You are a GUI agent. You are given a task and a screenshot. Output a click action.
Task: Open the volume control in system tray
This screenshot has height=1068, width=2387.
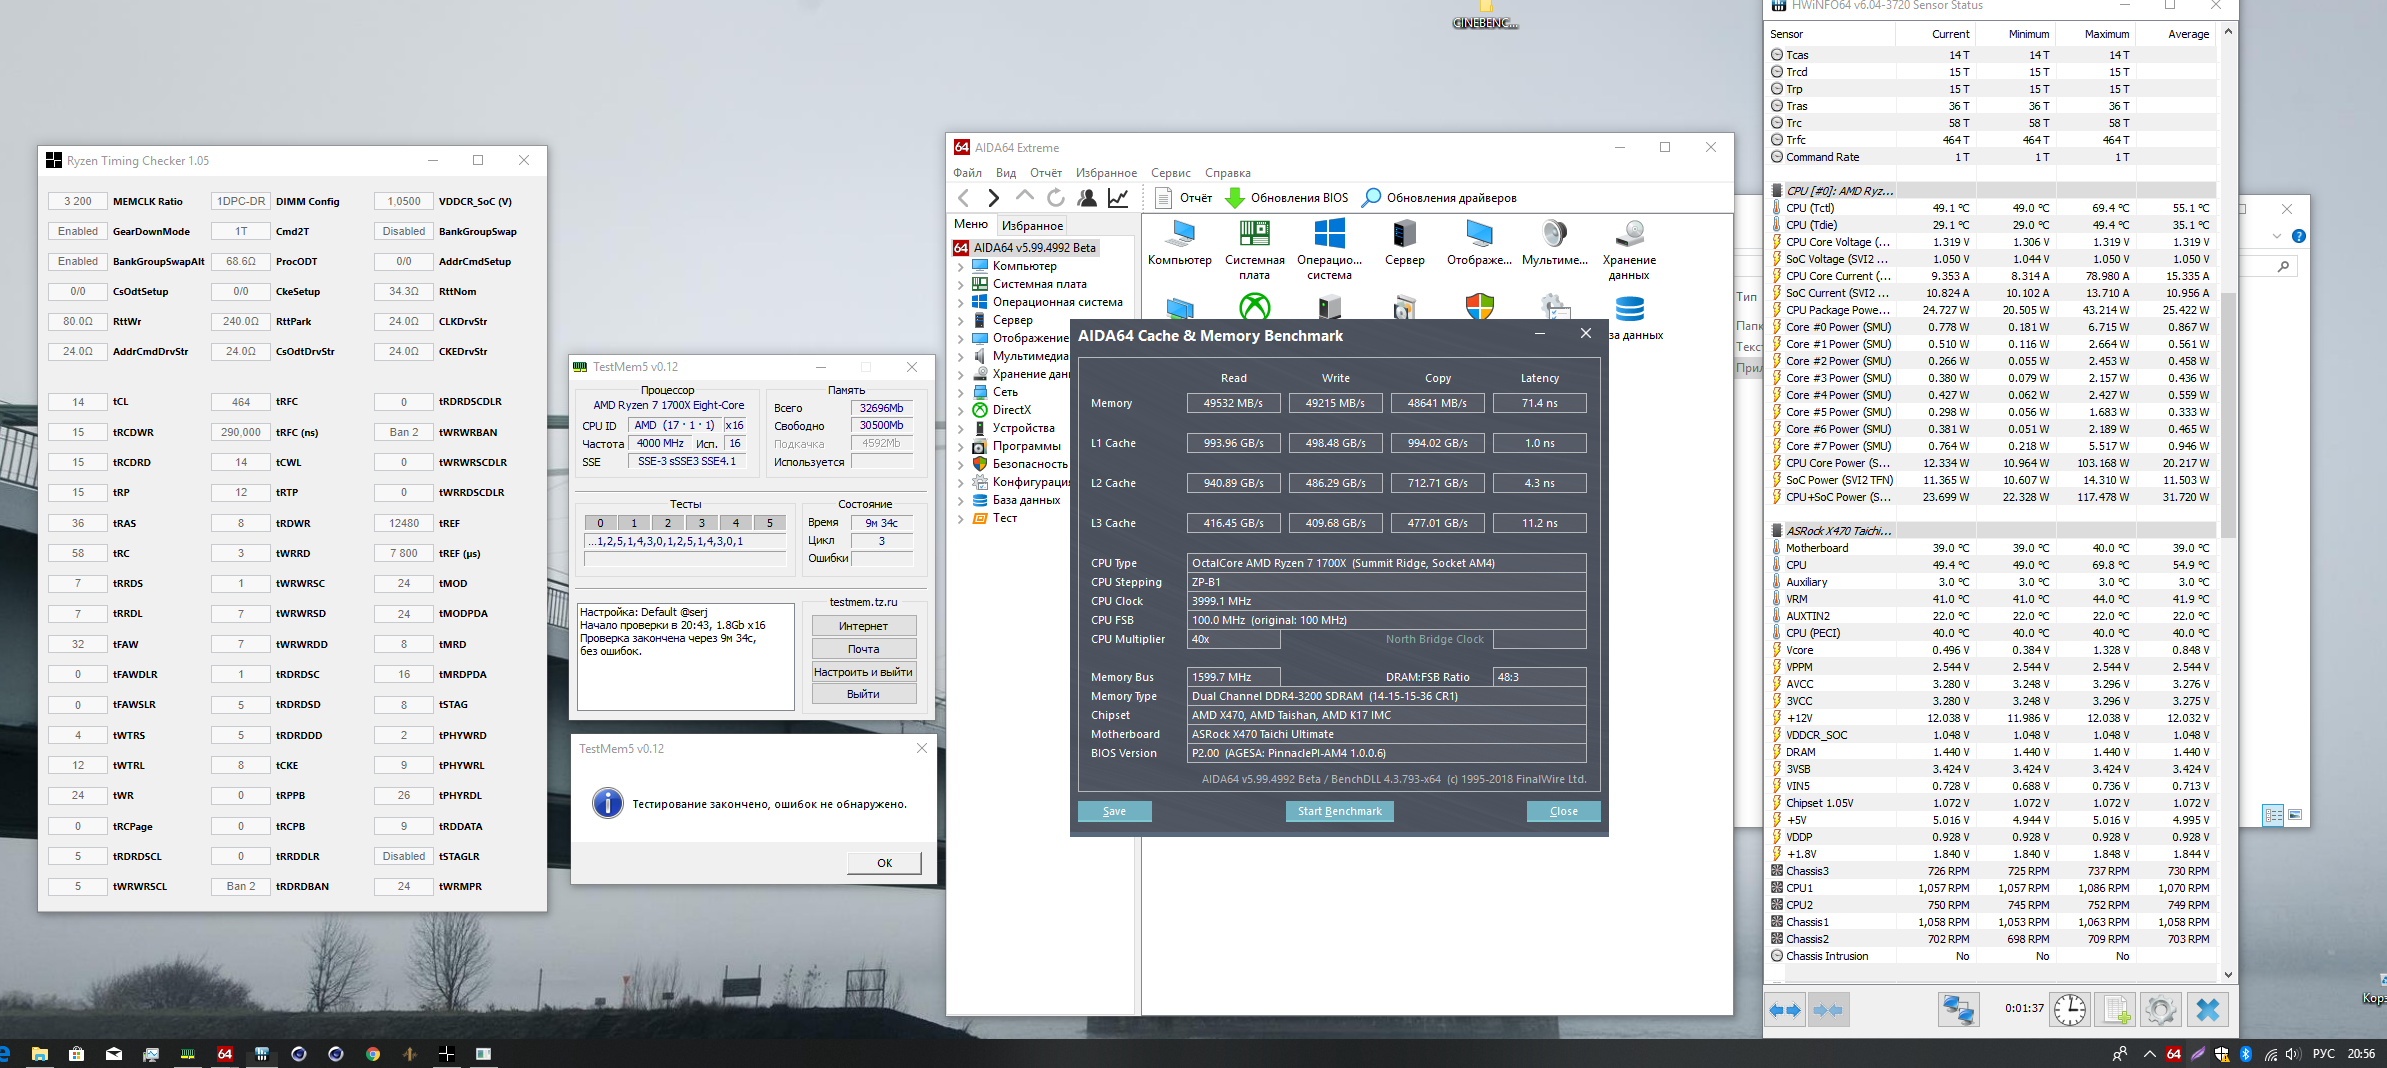2293,1054
